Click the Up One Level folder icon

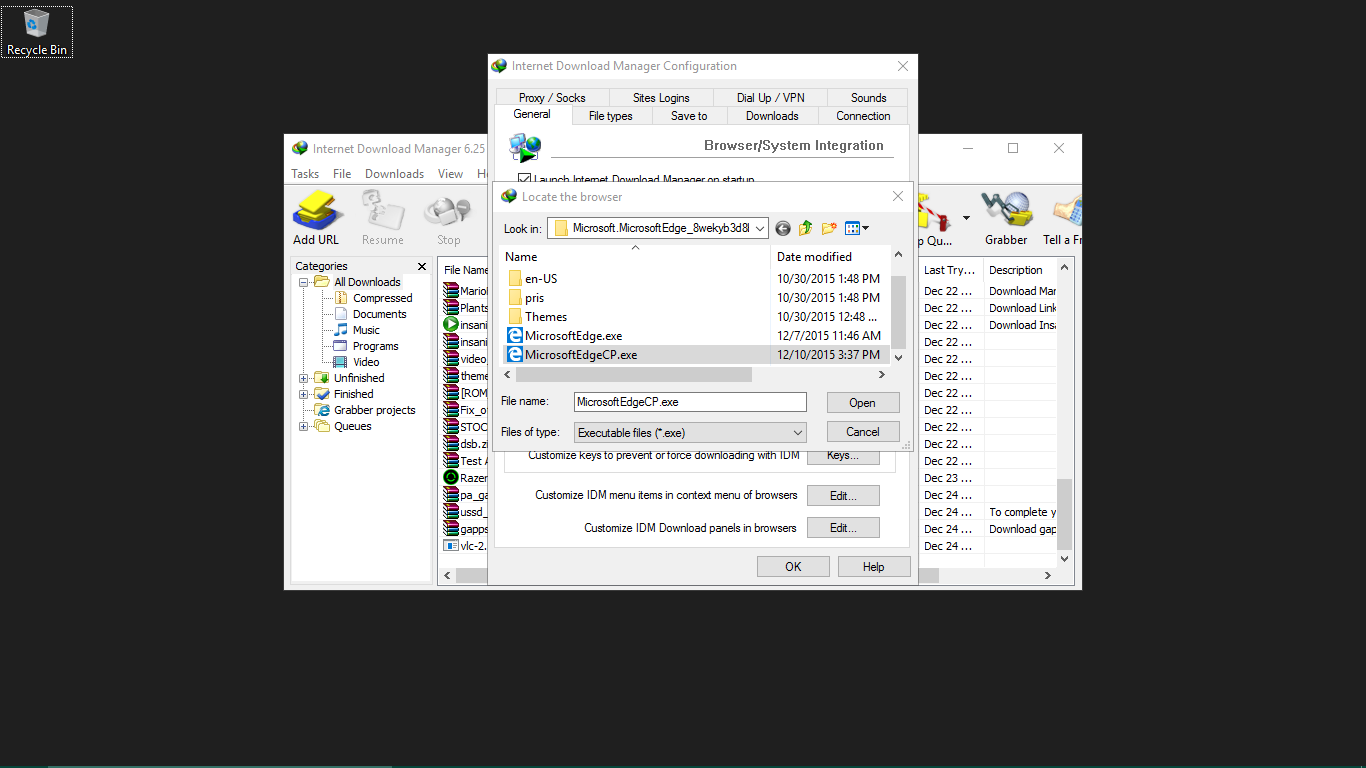click(x=805, y=228)
